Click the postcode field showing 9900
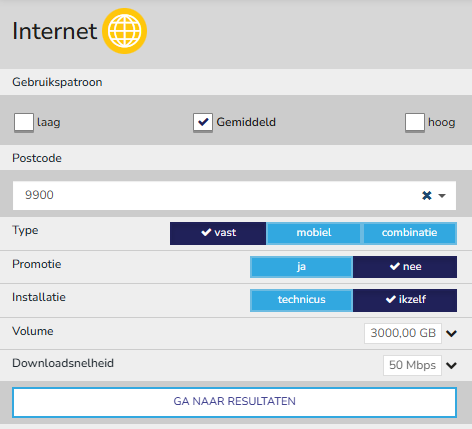 click(x=234, y=195)
